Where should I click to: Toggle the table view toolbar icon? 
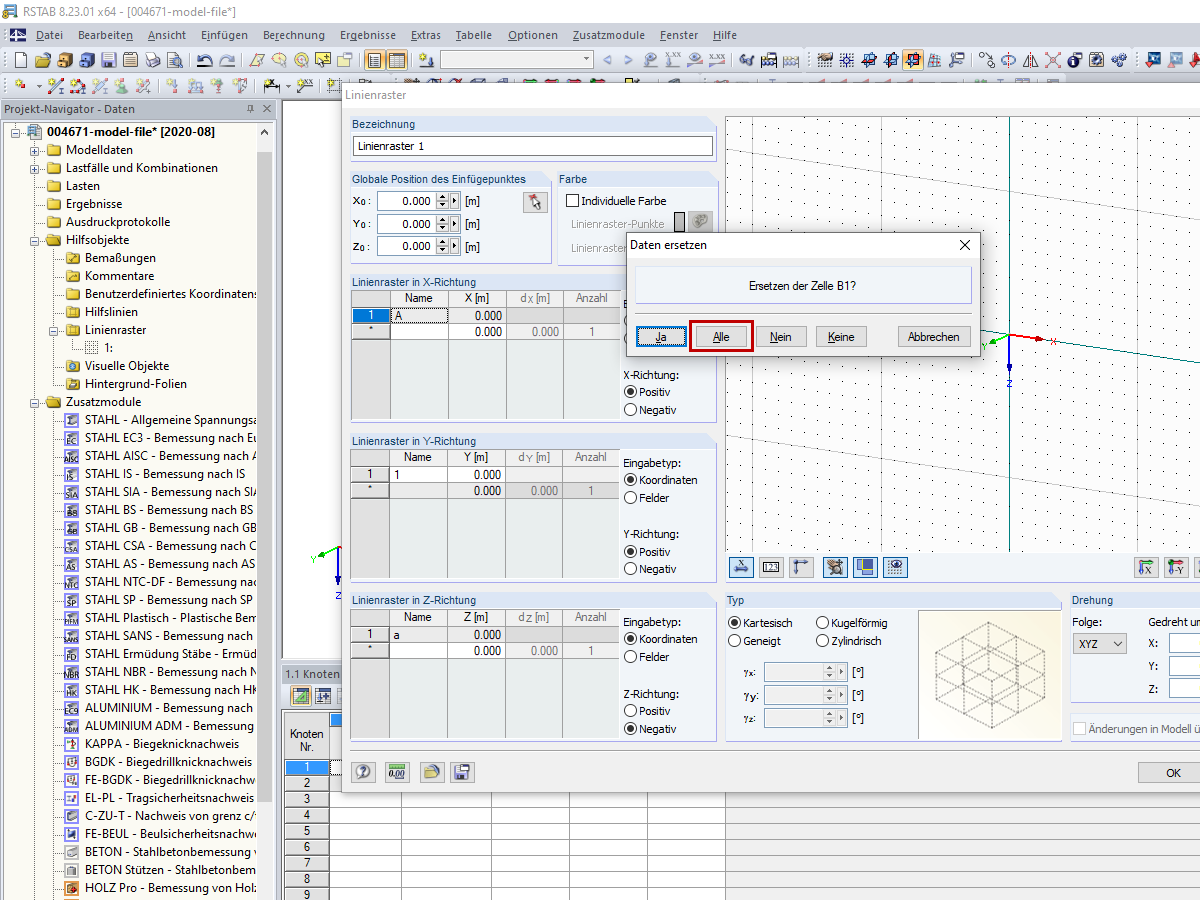(397, 60)
